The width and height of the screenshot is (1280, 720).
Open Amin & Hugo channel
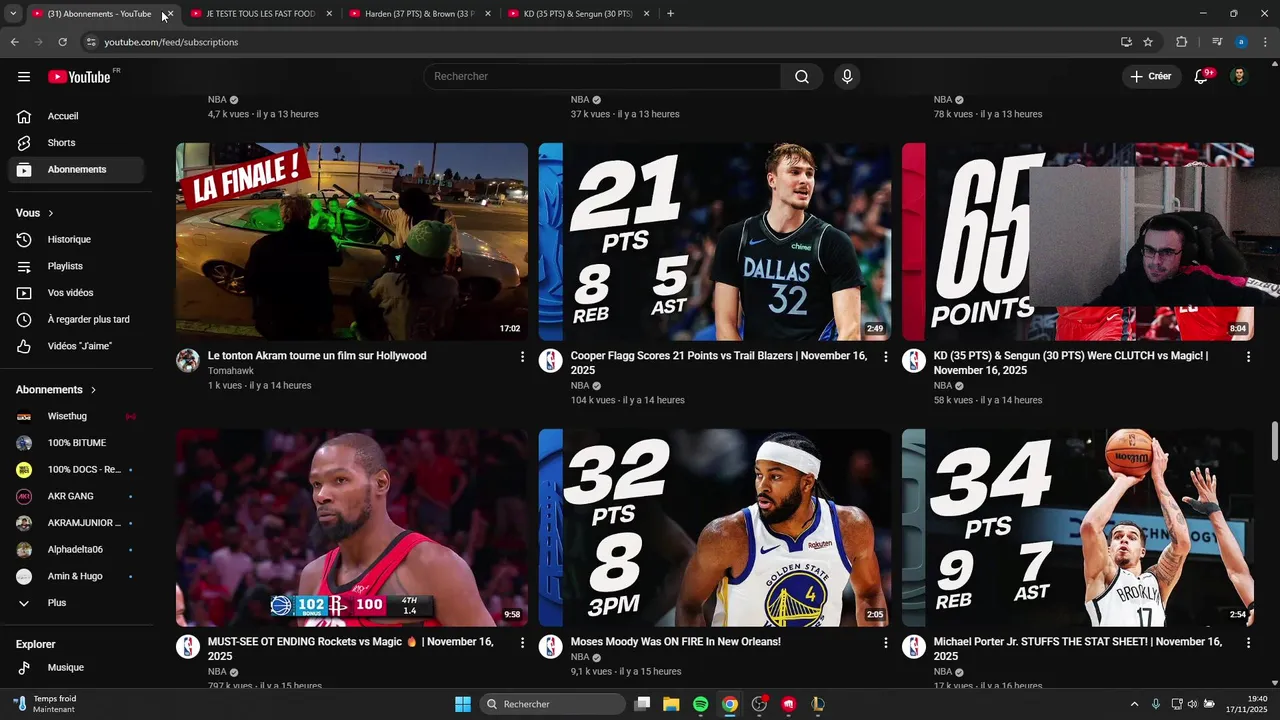76,576
